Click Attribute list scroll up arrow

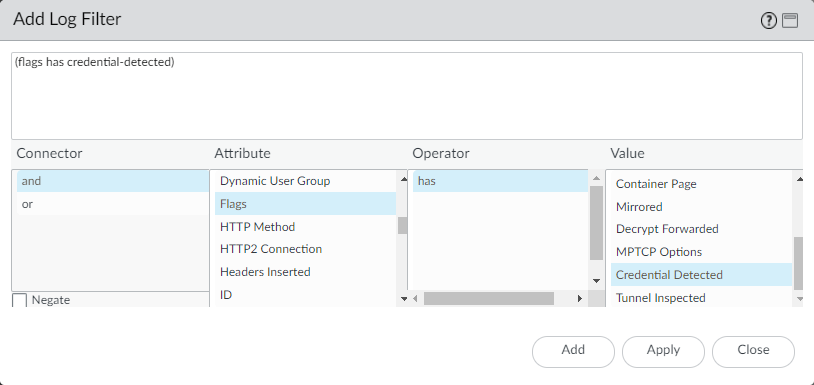[x=404, y=179]
